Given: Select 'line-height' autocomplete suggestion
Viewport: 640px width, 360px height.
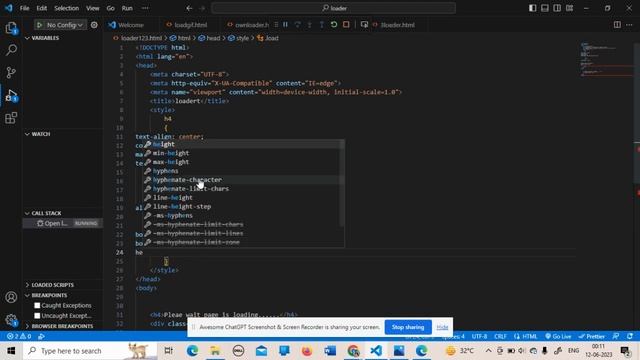Looking at the screenshot, I should point(243,198).
